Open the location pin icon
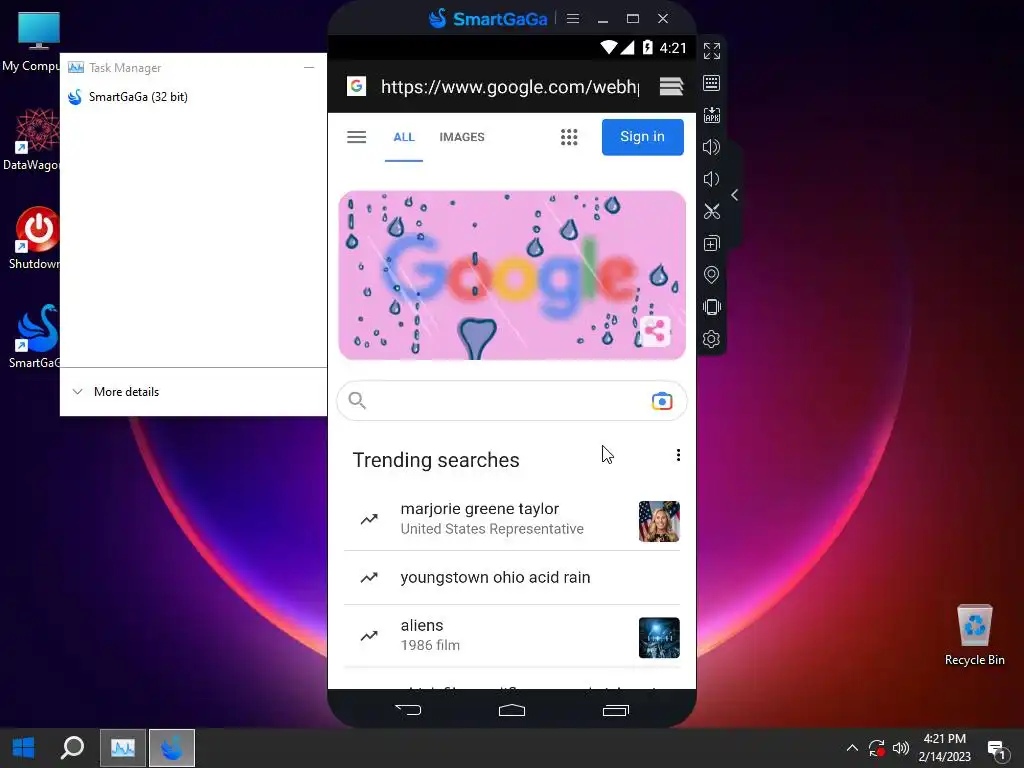 (x=711, y=275)
